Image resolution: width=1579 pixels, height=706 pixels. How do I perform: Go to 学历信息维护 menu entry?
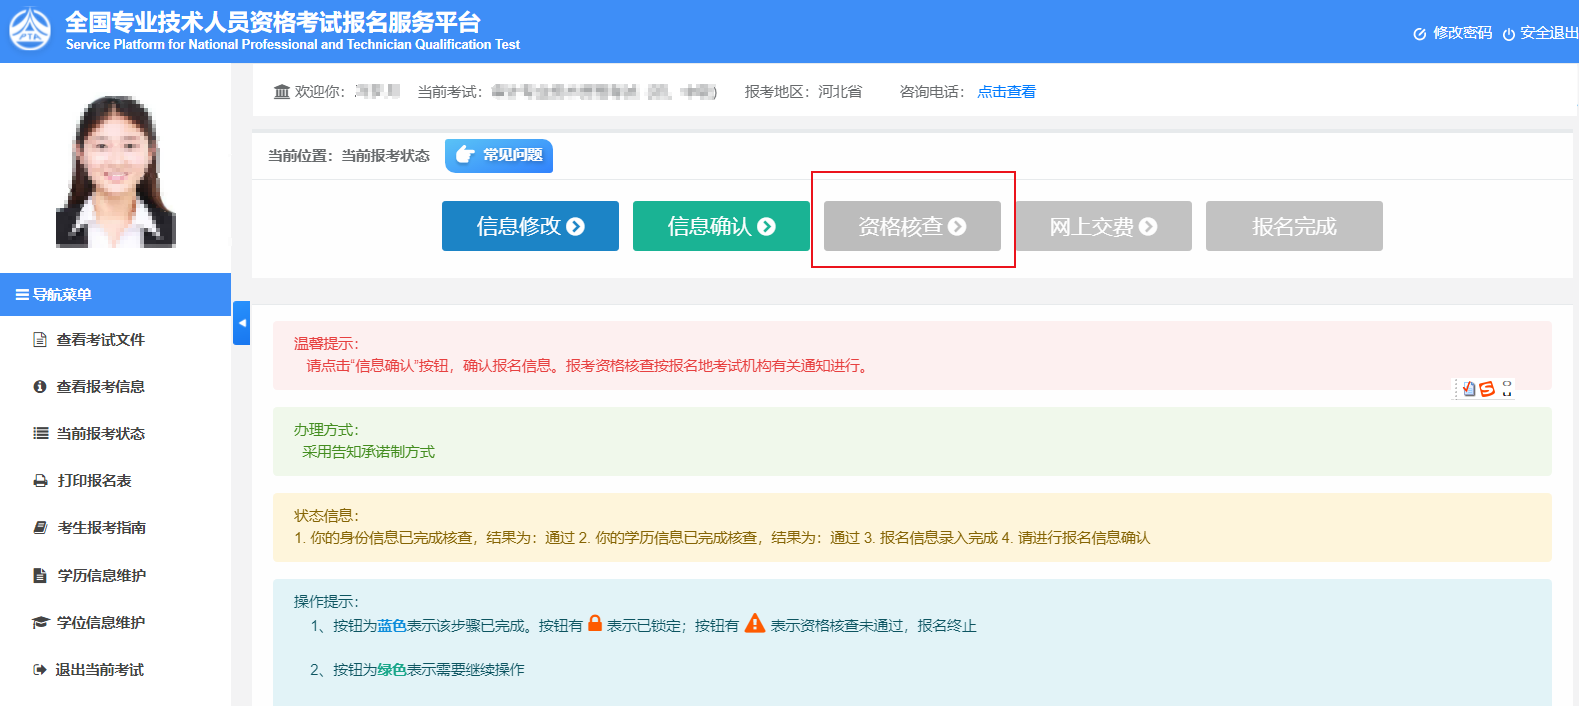[101, 576]
